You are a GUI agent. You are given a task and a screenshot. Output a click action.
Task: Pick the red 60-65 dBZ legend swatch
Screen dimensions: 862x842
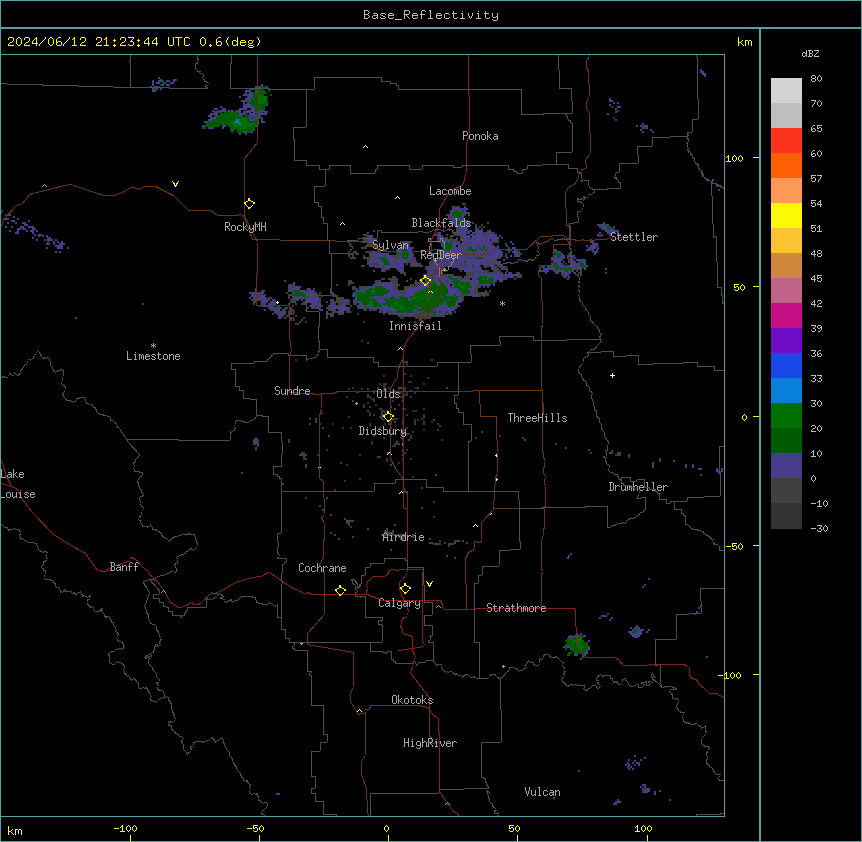coord(786,141)
